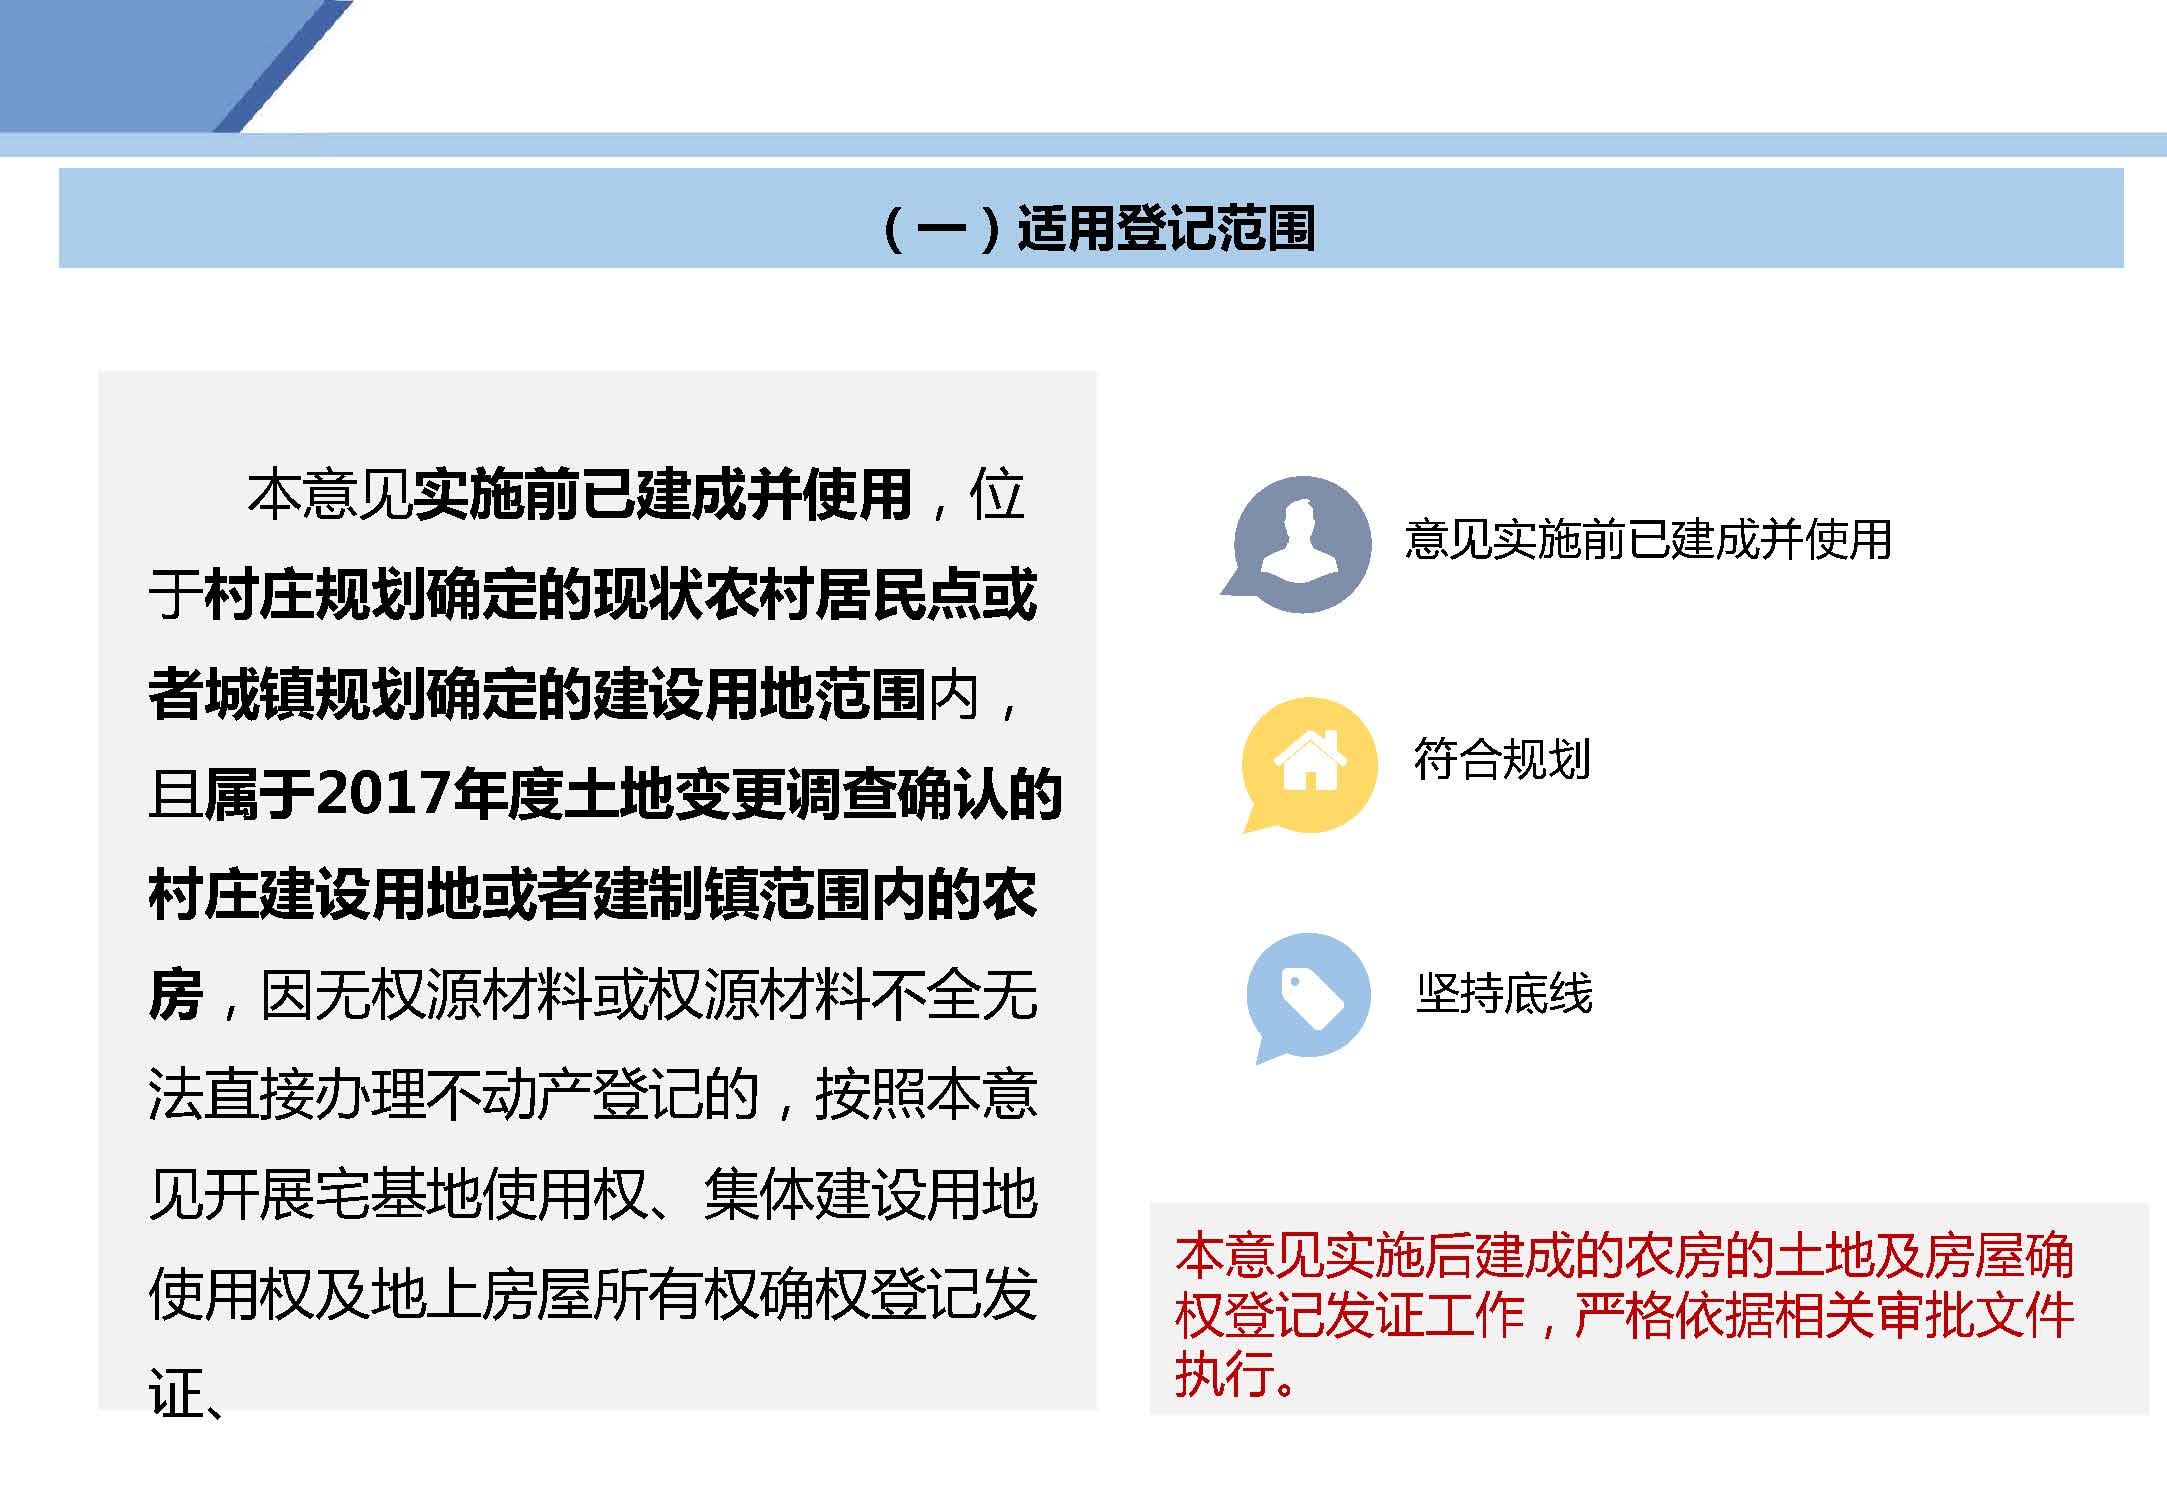Click the blue price-tag speech-bubble icon
Viewport: 2167px width, 1500px height.
click(1308, 997)
